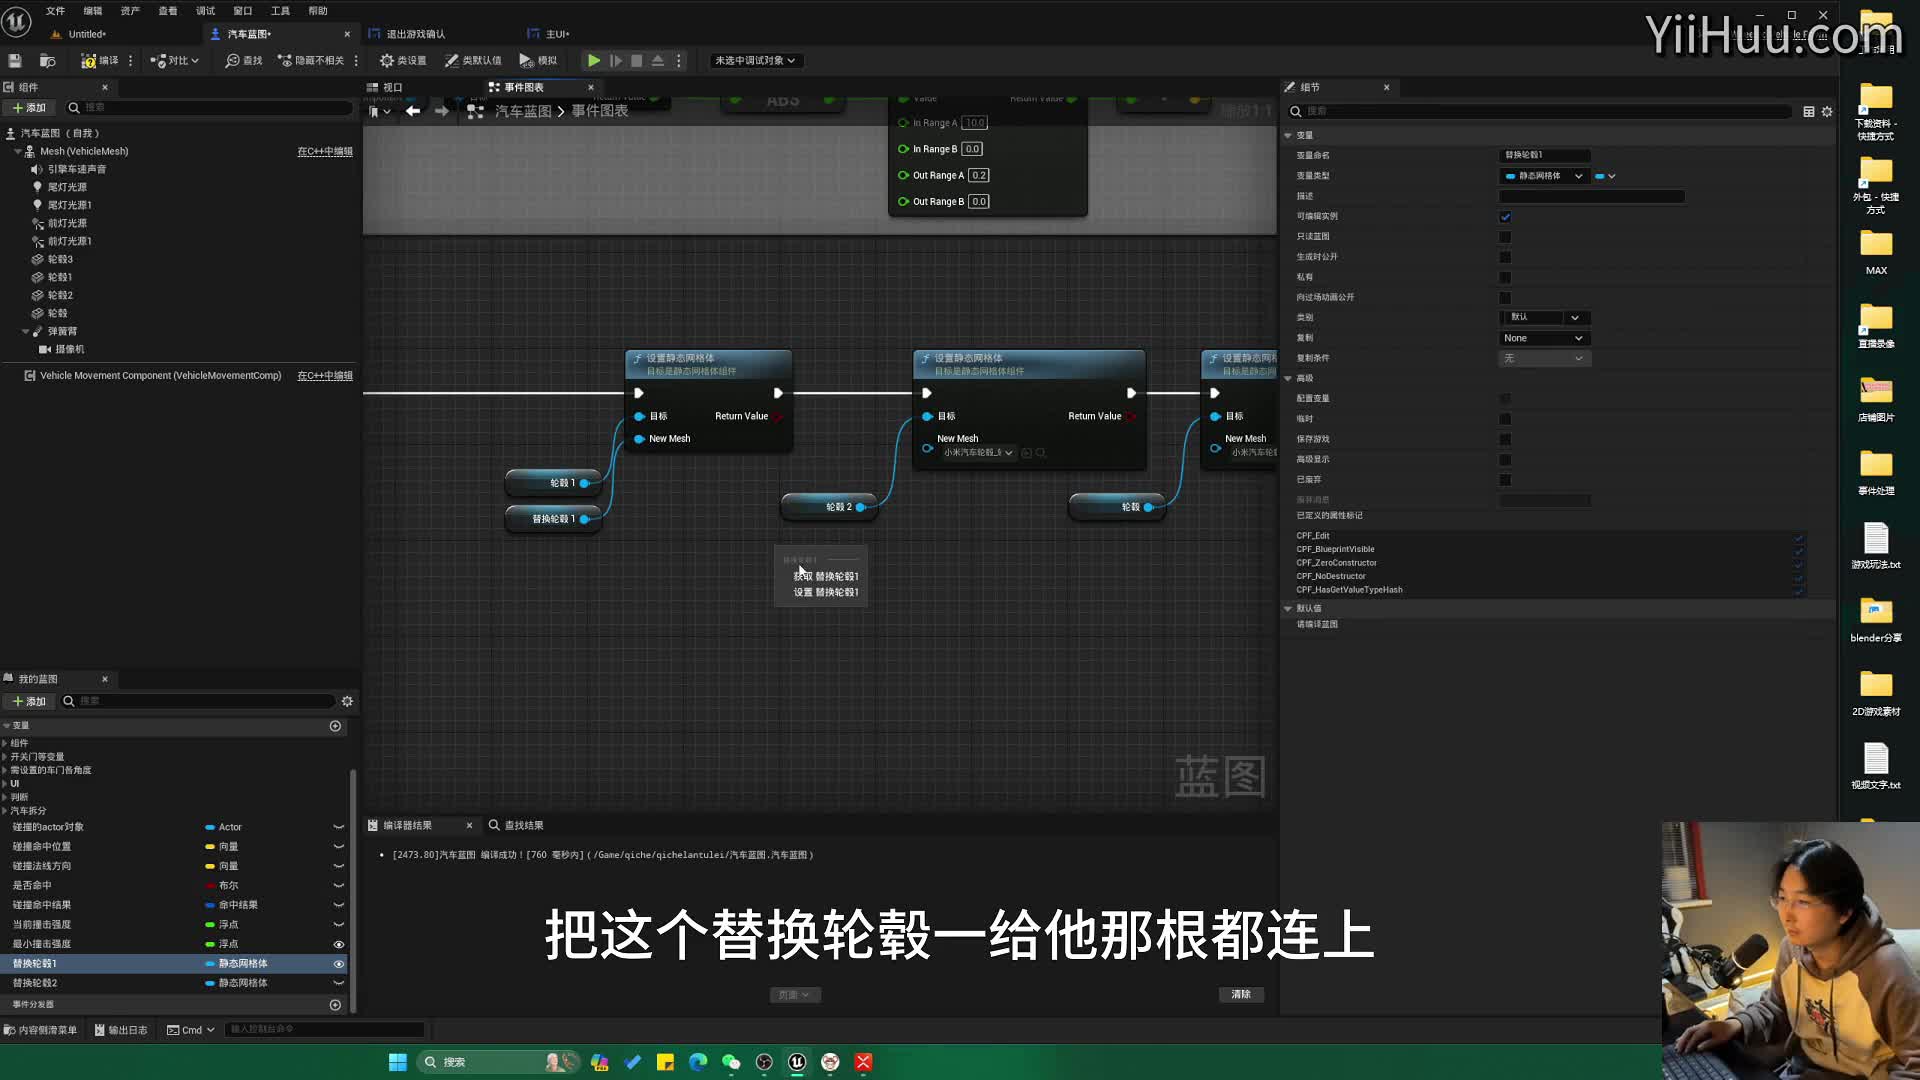Switch to 查找结果 tab
The height and width of the screenshot is (1080, 1920).
coord(523,826)
